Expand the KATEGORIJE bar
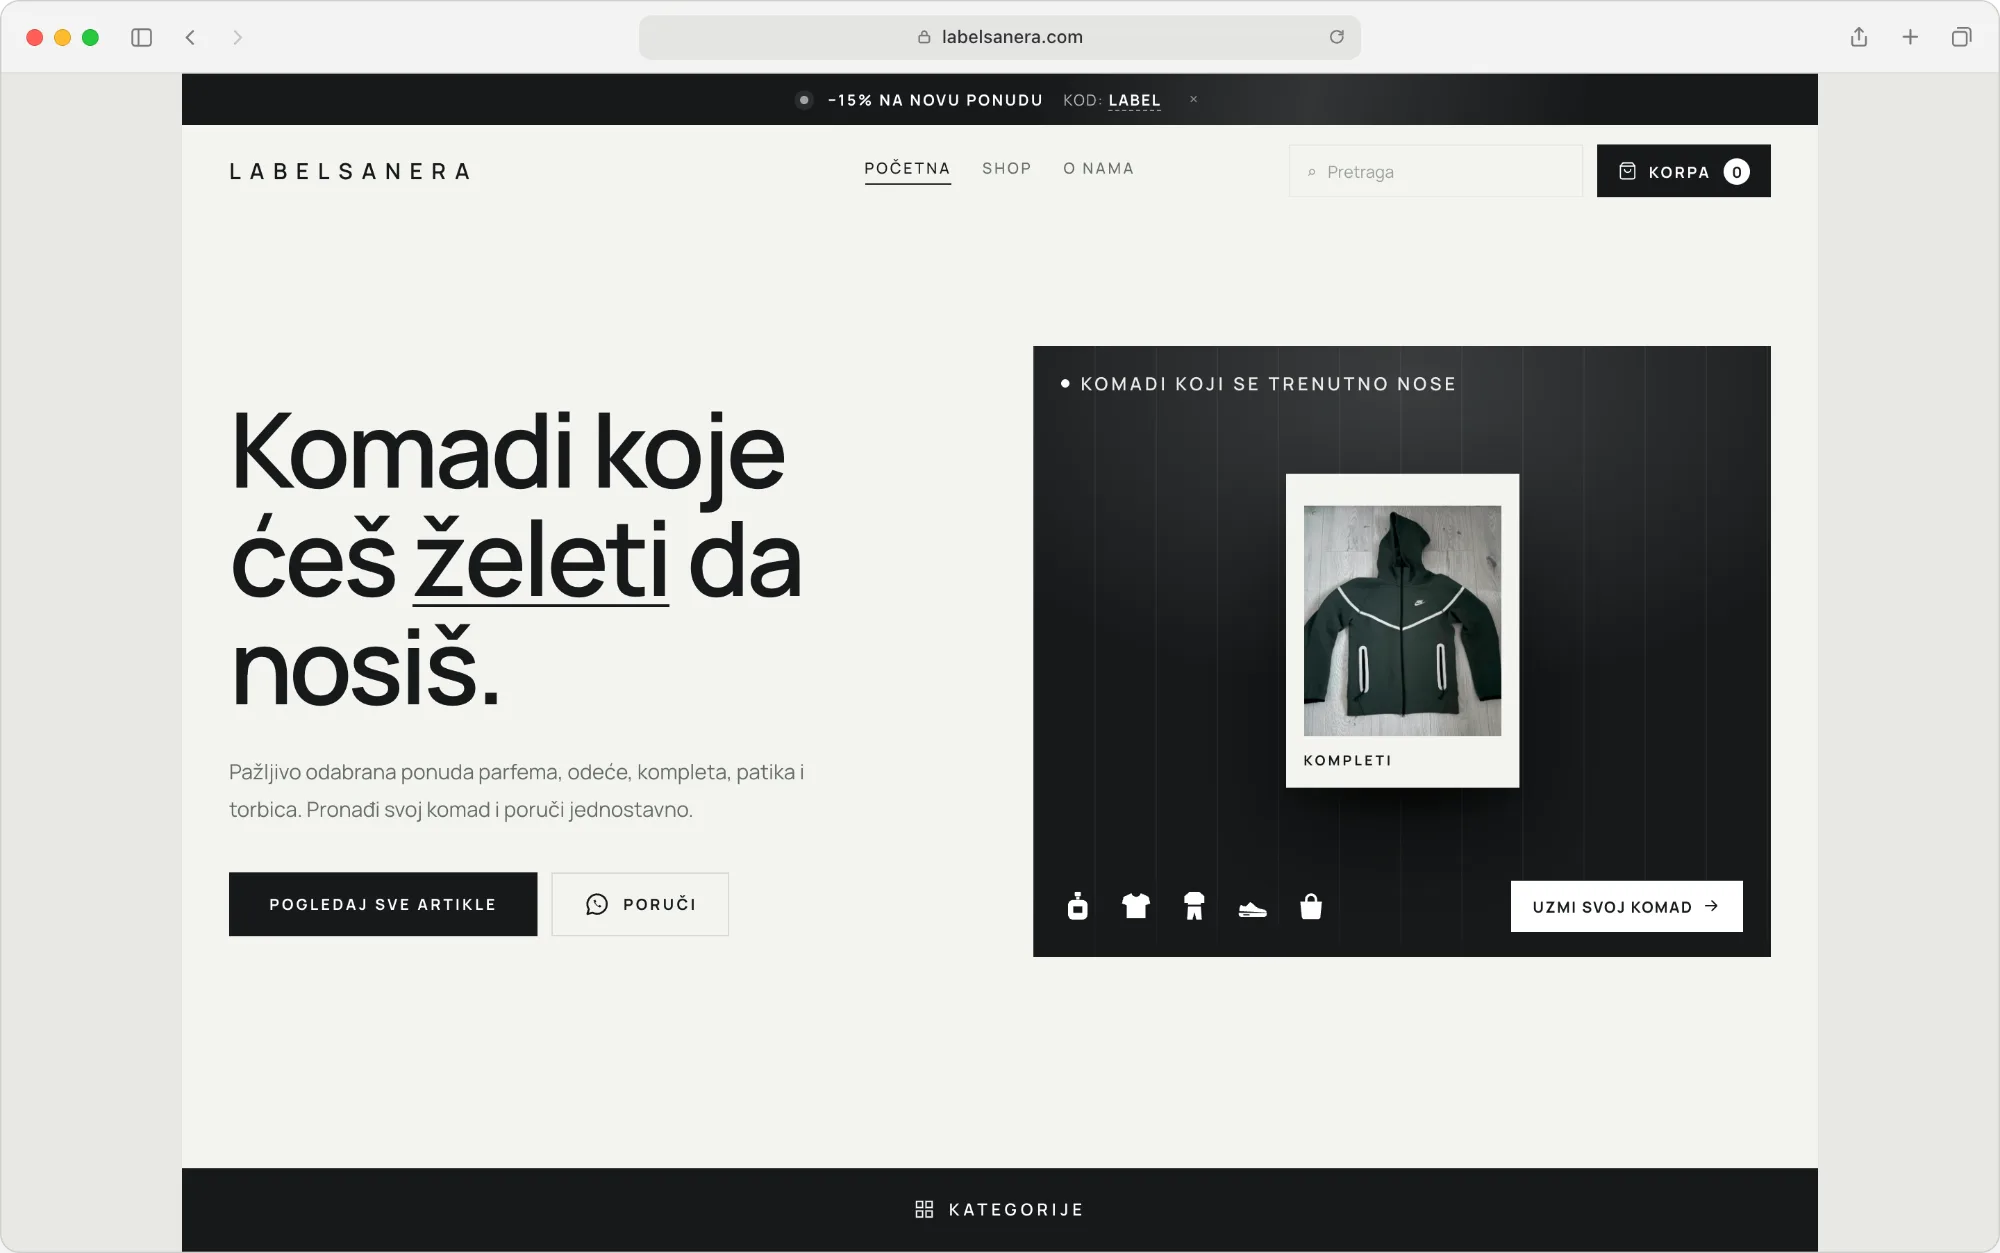The width and height of the screenshot is (2000, 1253). pyautogui.click(x=1000, y=1209)
